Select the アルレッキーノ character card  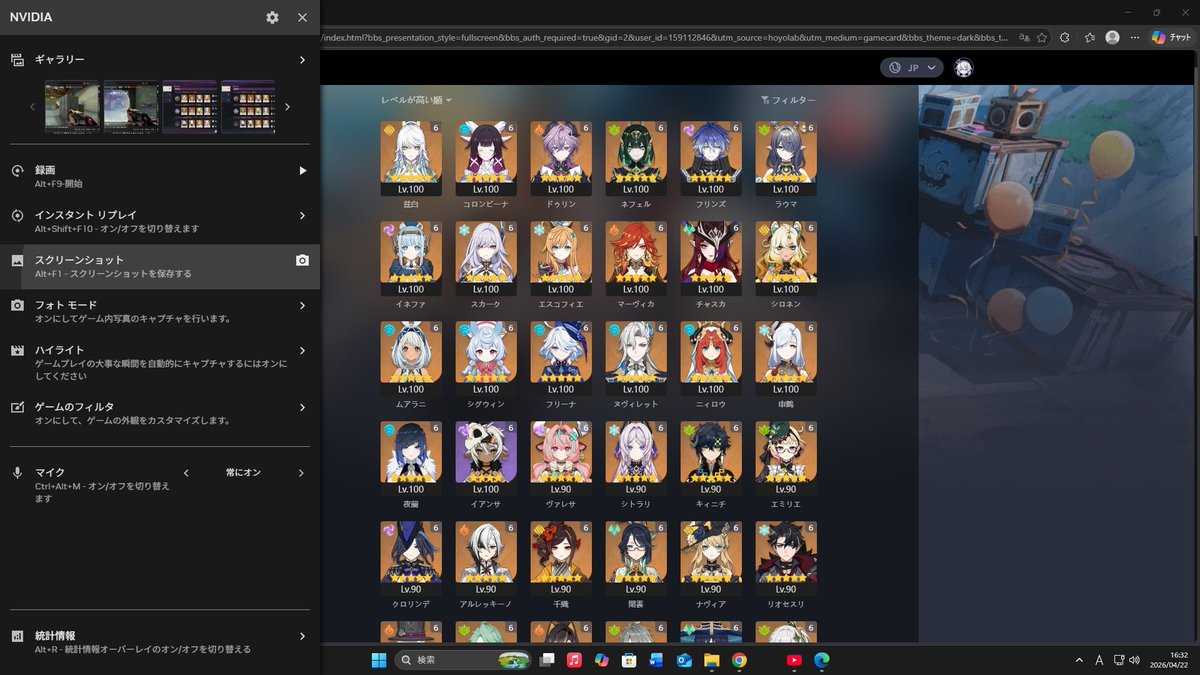pos(486,560)
